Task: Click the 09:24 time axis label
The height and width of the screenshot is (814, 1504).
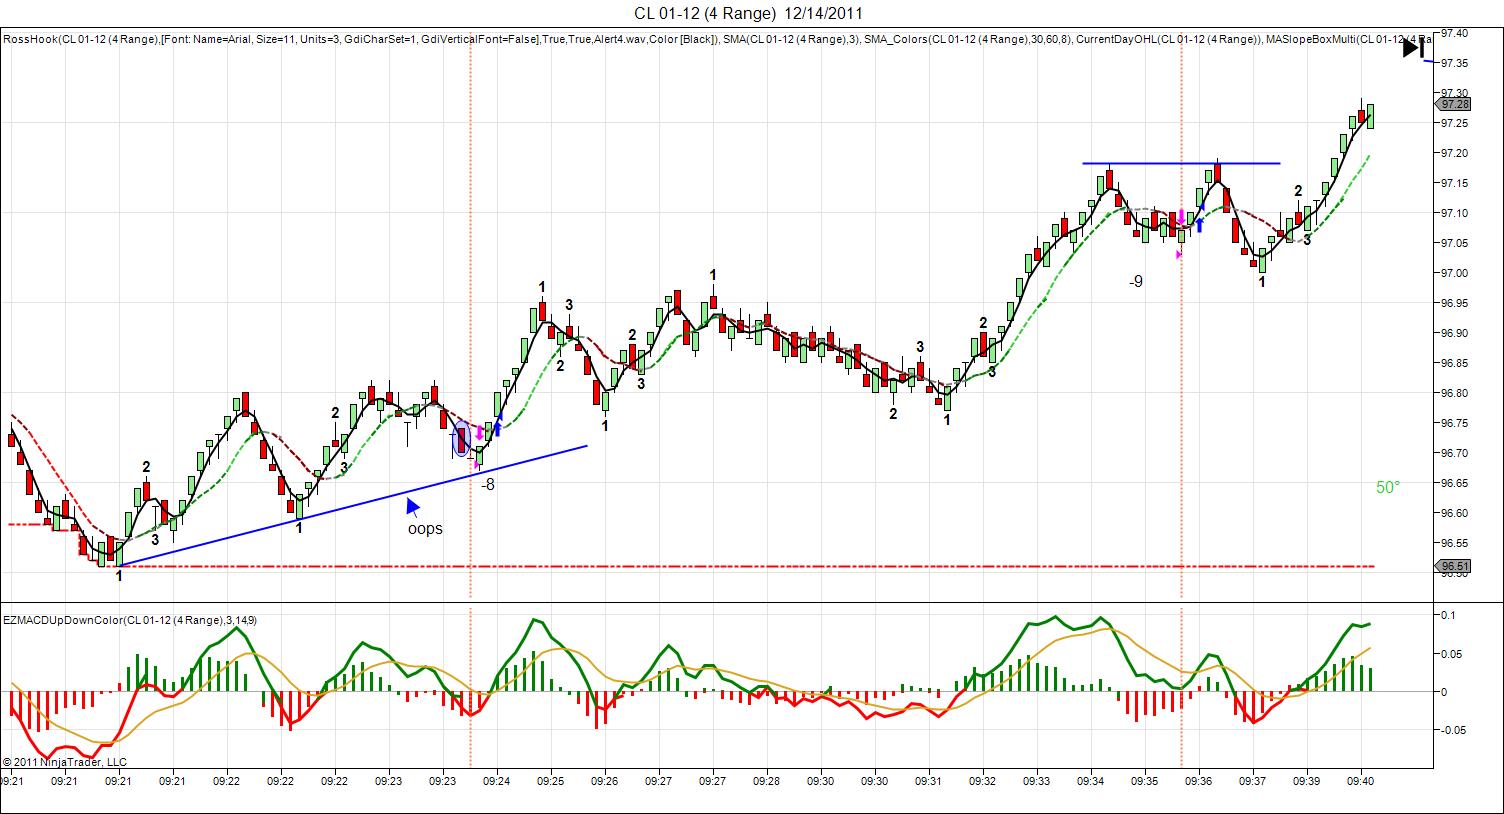Action: pos(497,781)
